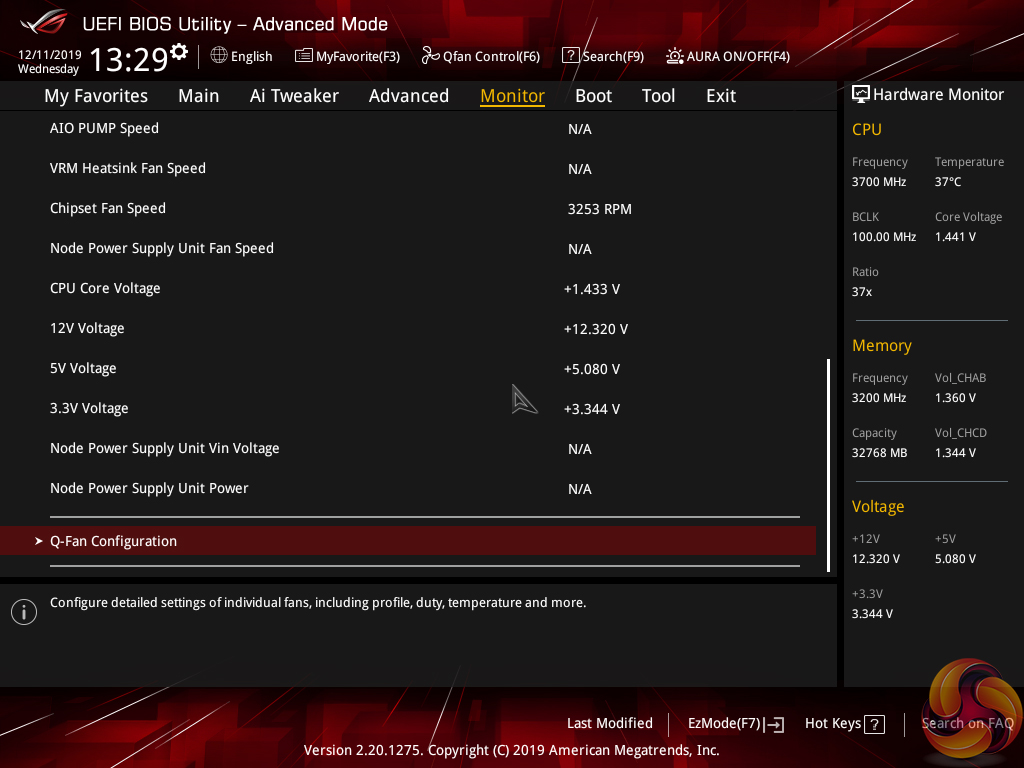Select Node Power Supply Unit Power row

pos(408,488)
